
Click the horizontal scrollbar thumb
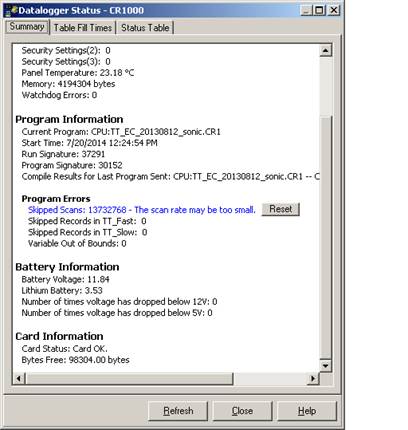pyautogui.click(x=130, y=379)
